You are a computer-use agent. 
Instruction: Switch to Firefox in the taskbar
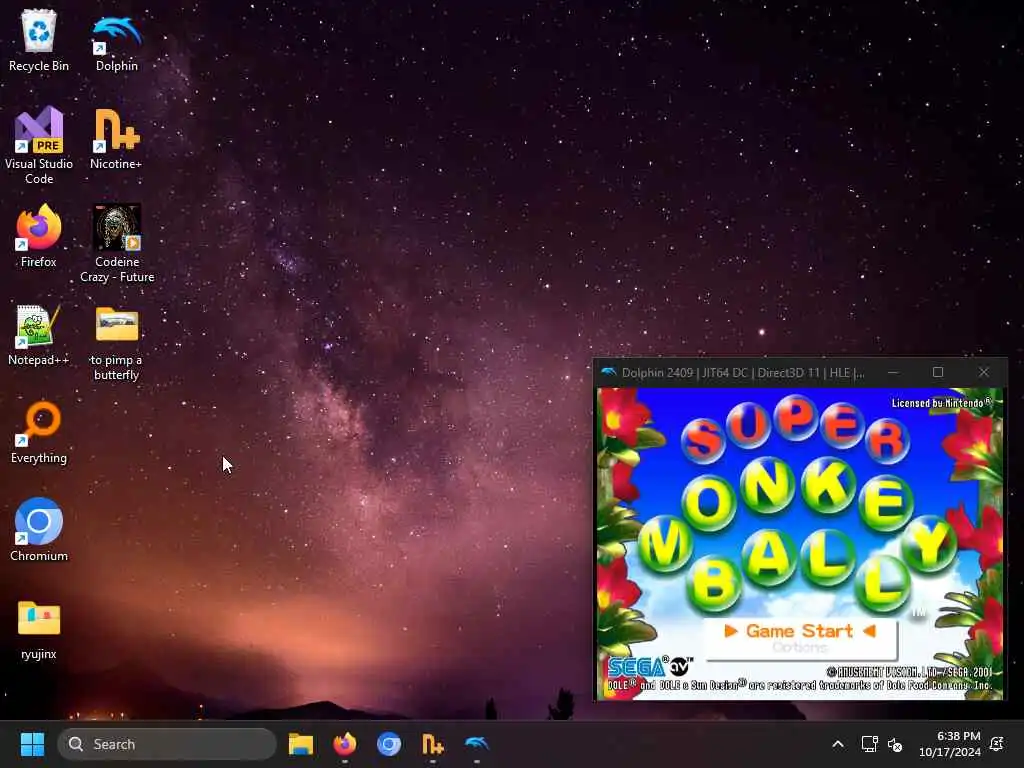[345, 744]
